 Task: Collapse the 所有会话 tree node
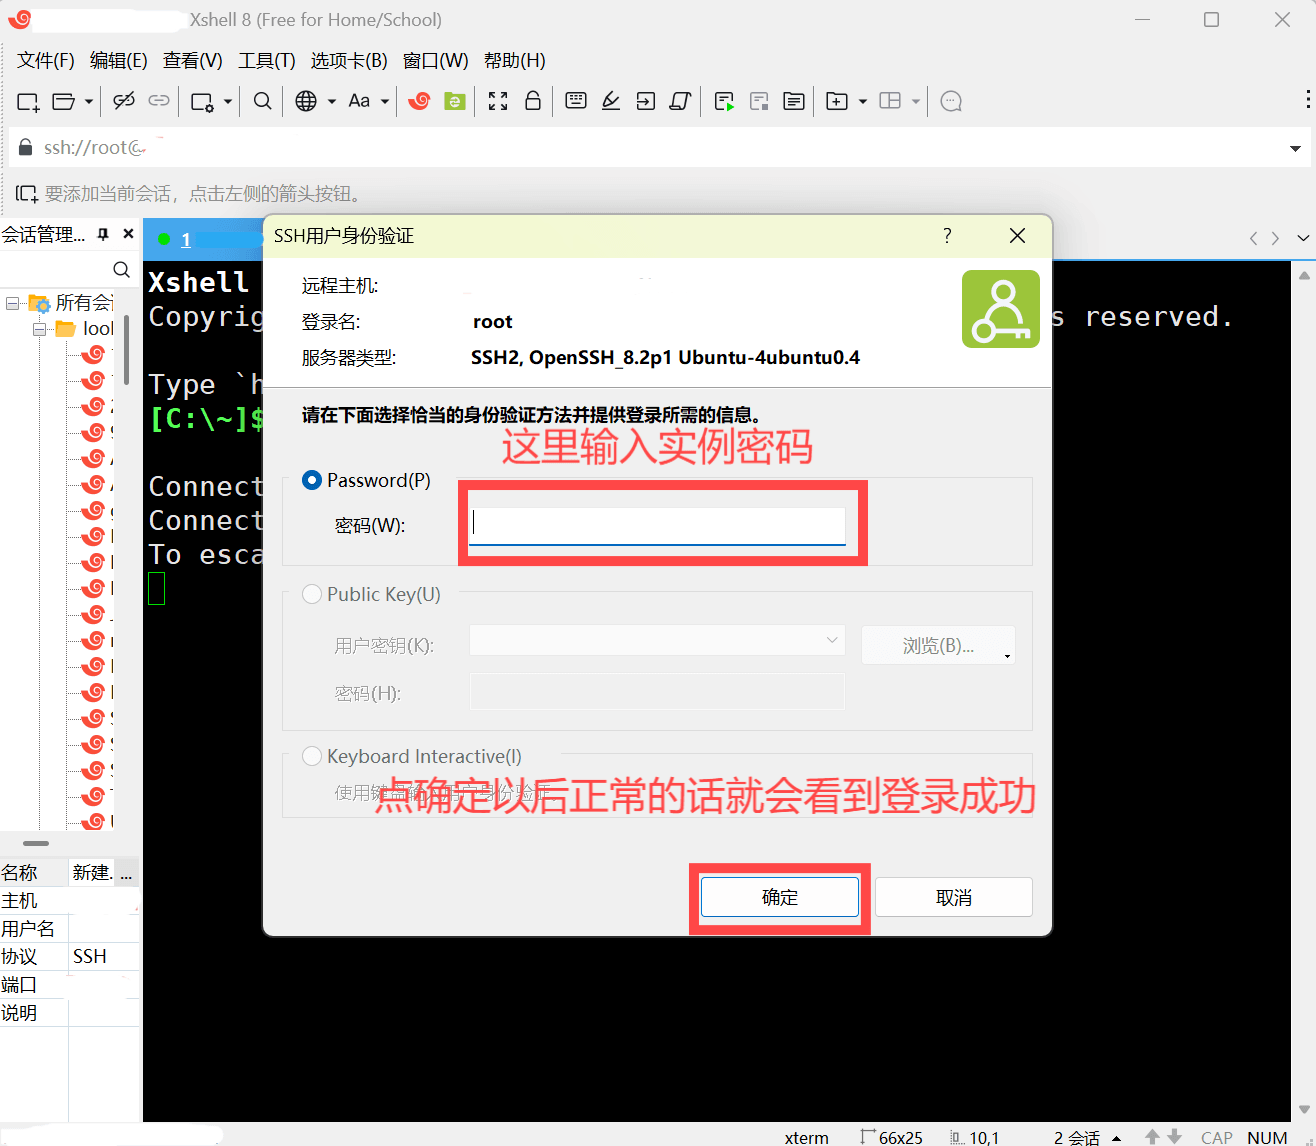point(12,303)
